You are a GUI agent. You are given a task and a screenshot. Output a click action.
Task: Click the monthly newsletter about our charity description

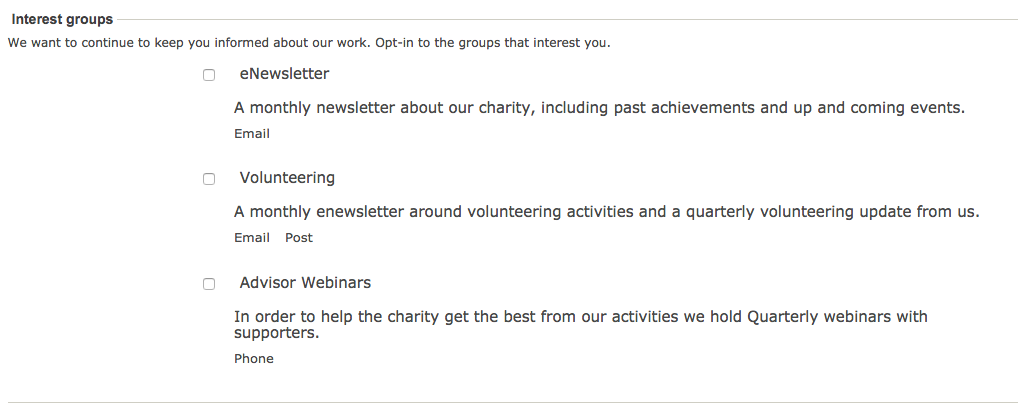[599, 108]
